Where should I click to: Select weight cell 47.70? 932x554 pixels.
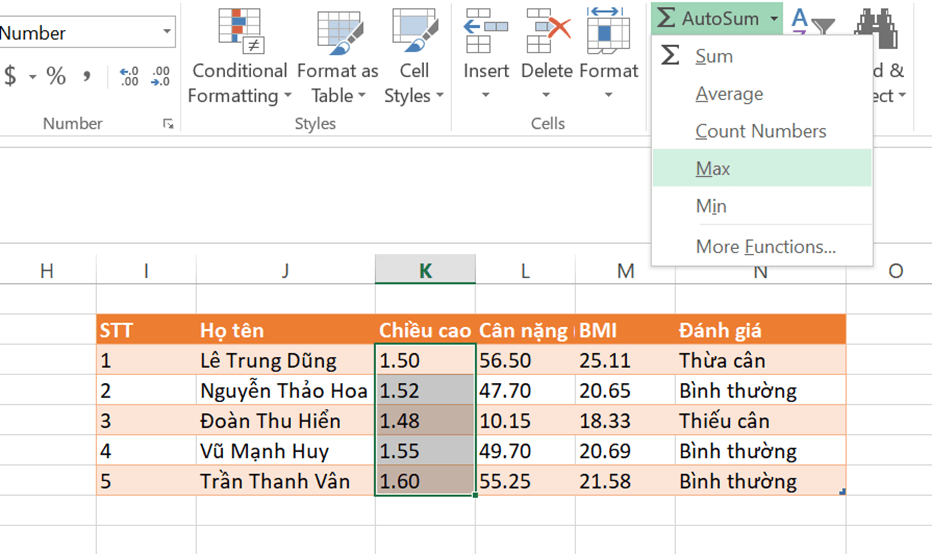tap(525, 391)
